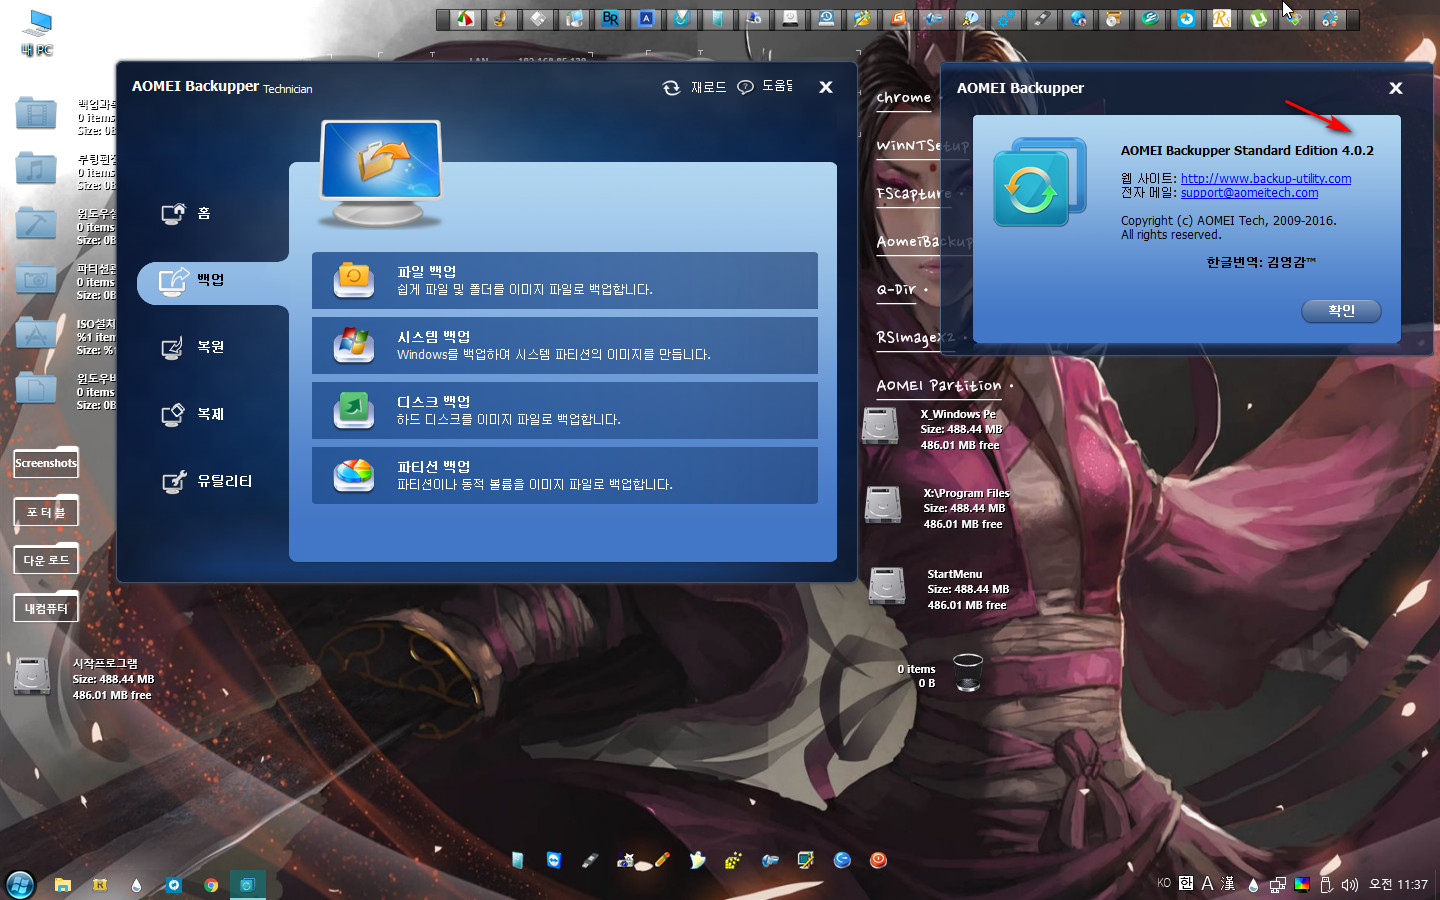Open the 다운로드 folder tab on desktop
The width and height of the screenshot is (1440, 900).
click(x=46, y=560)
